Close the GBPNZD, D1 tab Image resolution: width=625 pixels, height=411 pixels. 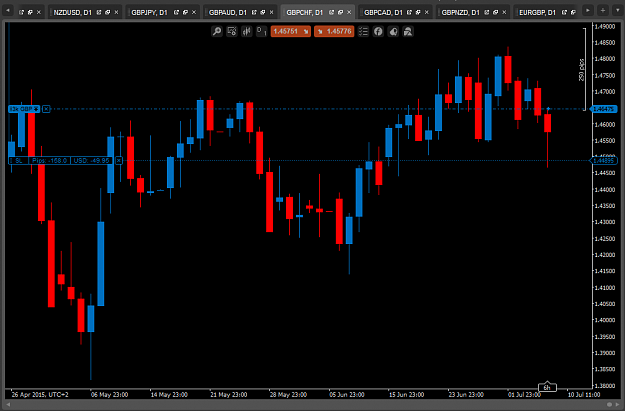click(504, 12)
